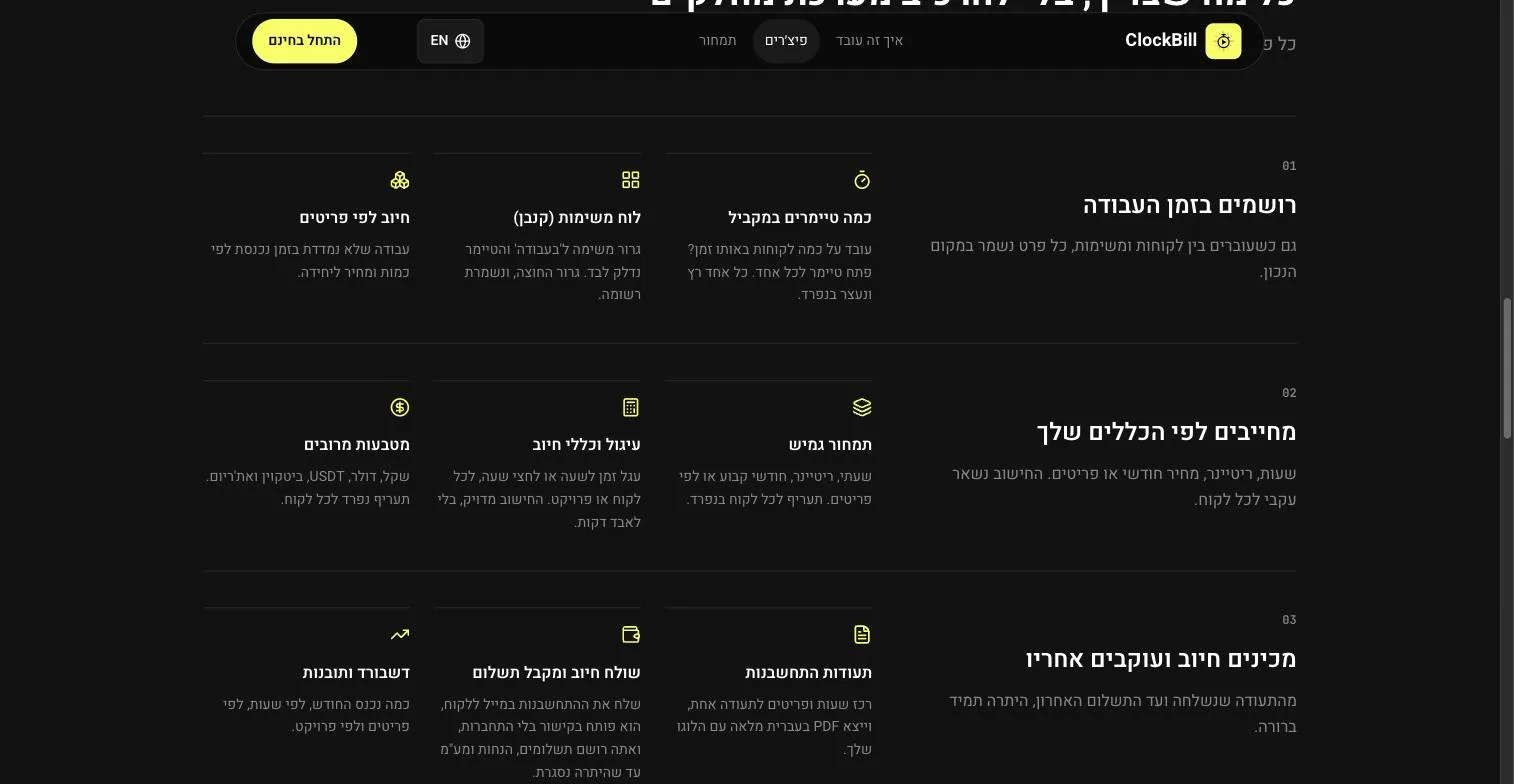Viewport: 1514px width, 784px height.
Task: Click the ClockBill brand name
Action: point(1160,41)
